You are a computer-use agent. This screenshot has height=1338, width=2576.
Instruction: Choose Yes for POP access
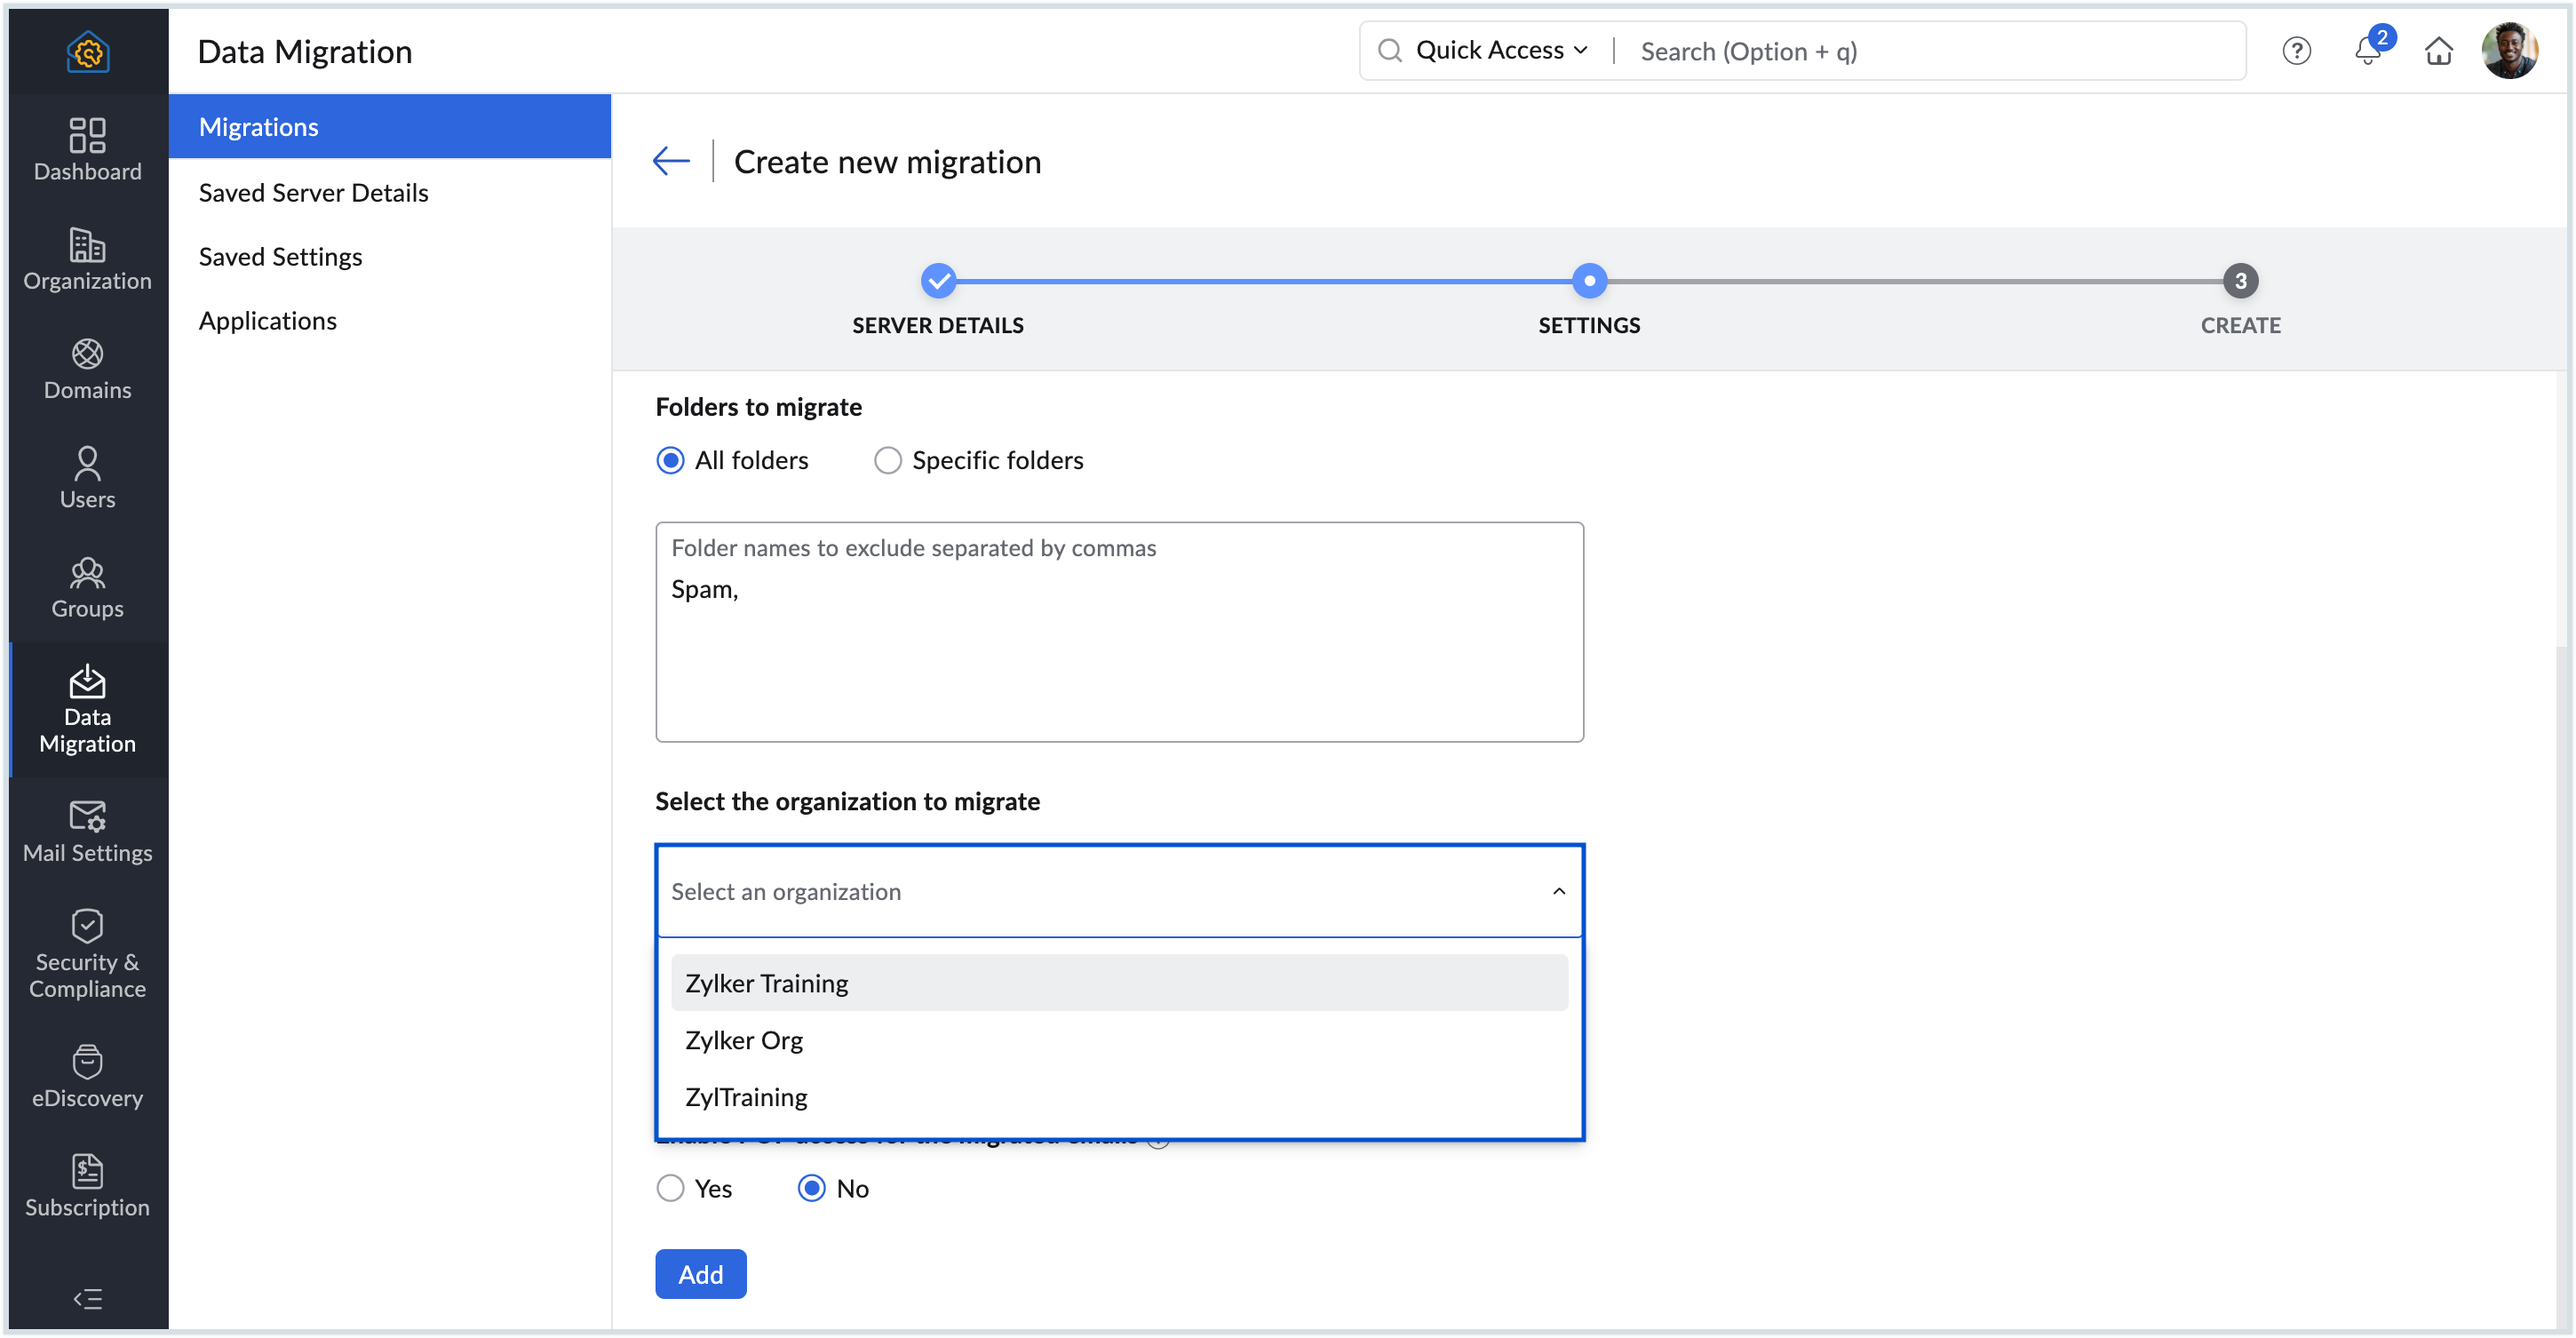[670, 1188]
